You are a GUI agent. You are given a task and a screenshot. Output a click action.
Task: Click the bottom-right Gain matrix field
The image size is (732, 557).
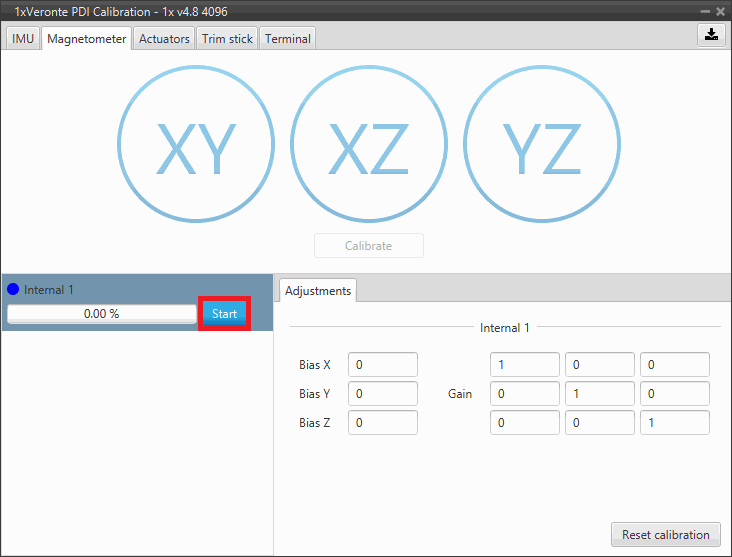click(675, 423)
